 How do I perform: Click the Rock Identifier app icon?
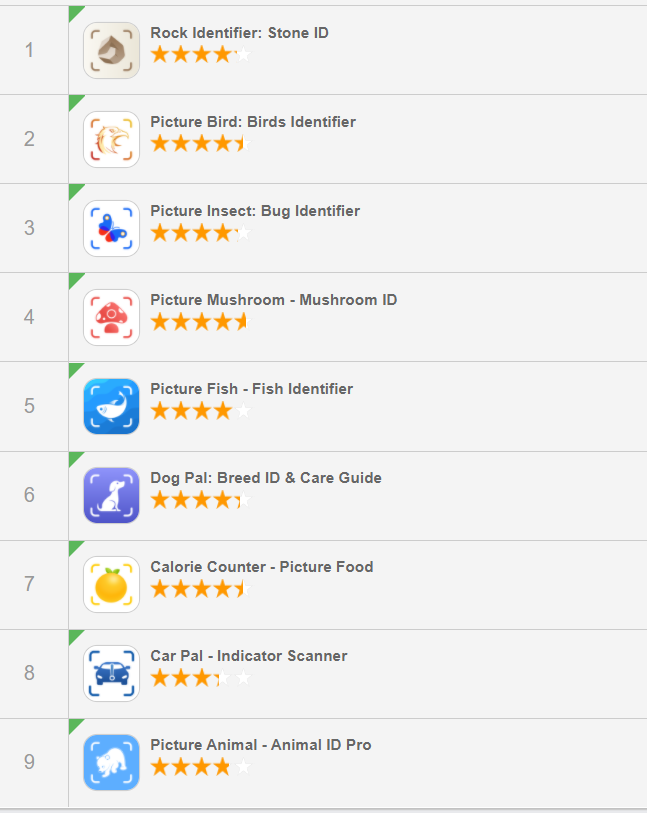tap(111, 50)
